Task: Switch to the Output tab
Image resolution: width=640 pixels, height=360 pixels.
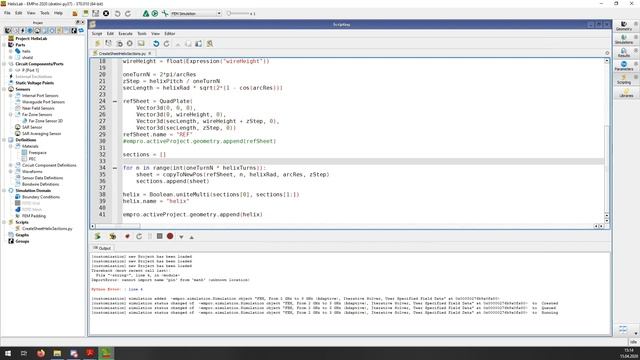Action: [x=102, y=248]
